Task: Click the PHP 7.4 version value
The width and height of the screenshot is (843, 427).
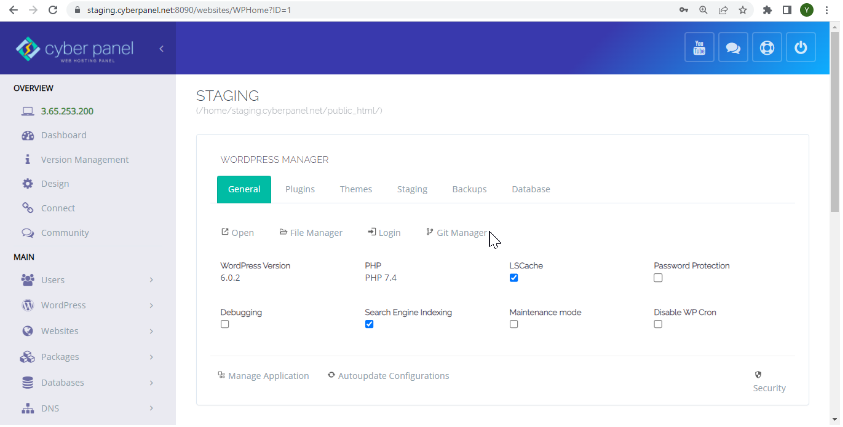Action: [x=381, y=278]
